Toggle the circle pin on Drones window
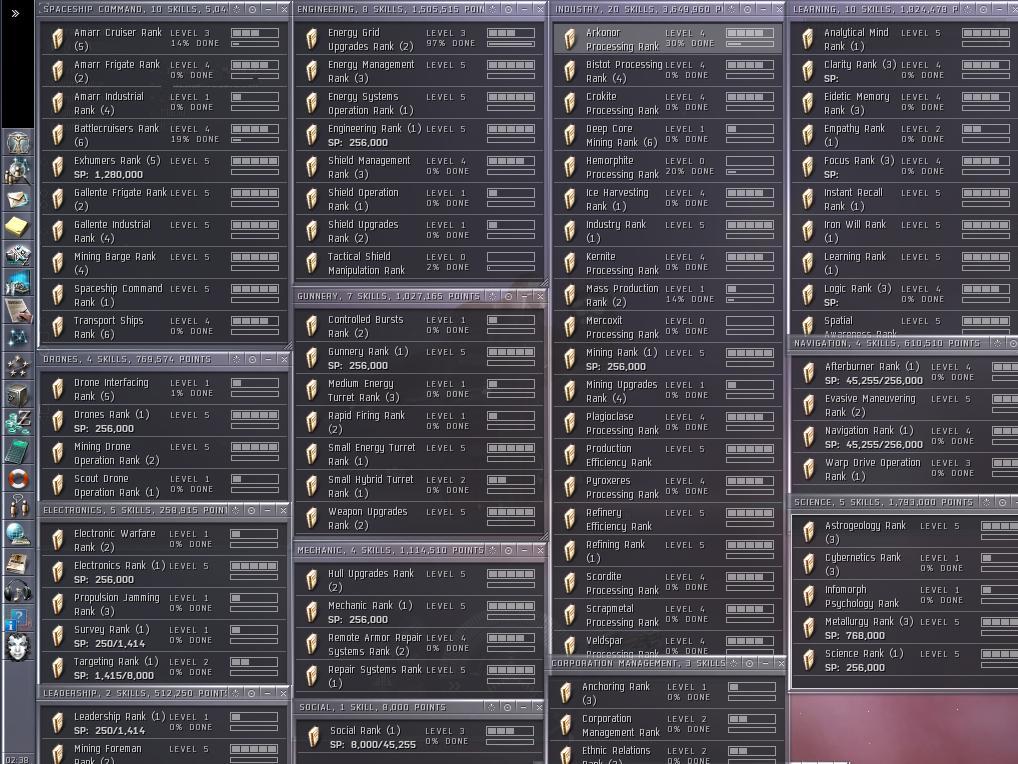Screen dimensions: 1018x764 pyautogui.click(x=252, y=359)
